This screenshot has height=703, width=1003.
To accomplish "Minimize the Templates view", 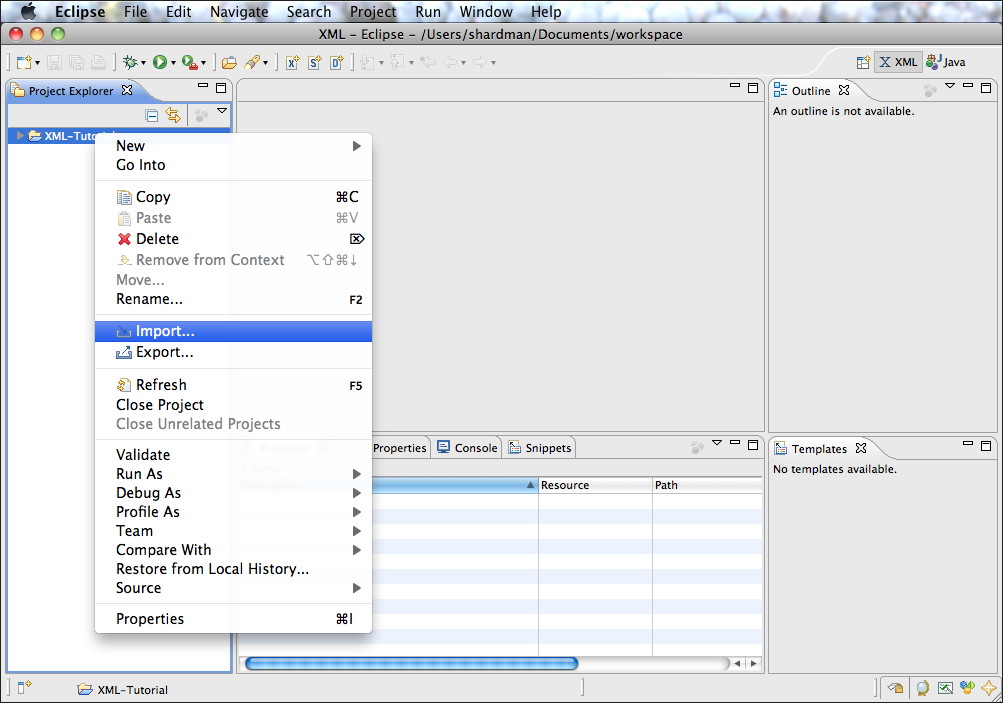I will (x=968, y=443).
